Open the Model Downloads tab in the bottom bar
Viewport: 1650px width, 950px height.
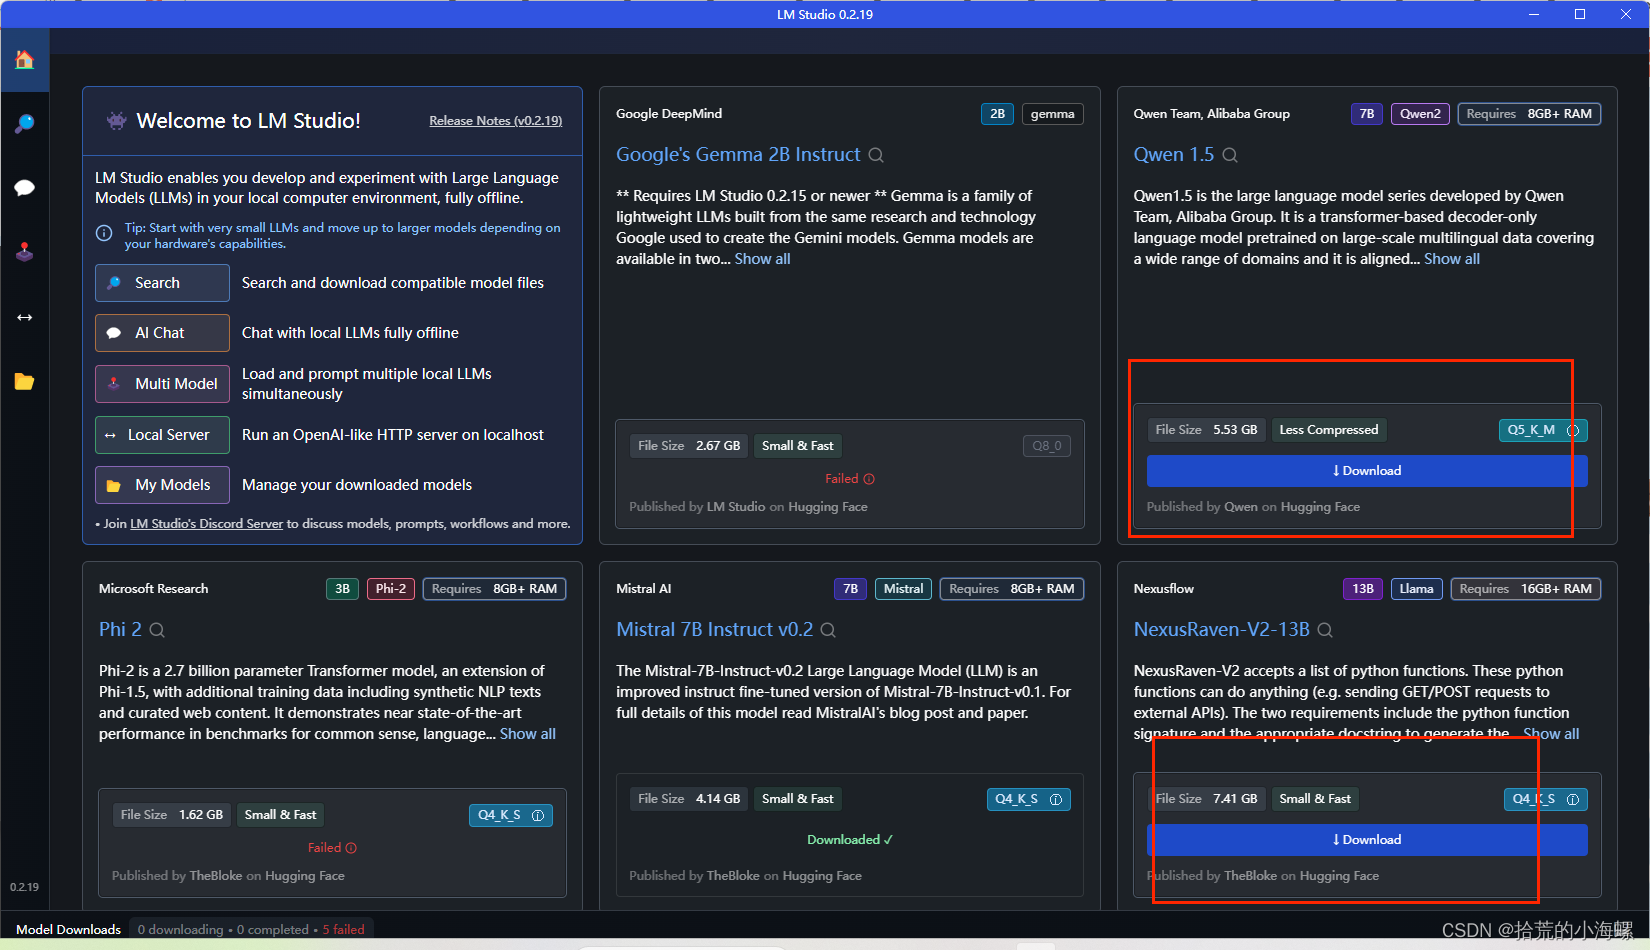68,930
